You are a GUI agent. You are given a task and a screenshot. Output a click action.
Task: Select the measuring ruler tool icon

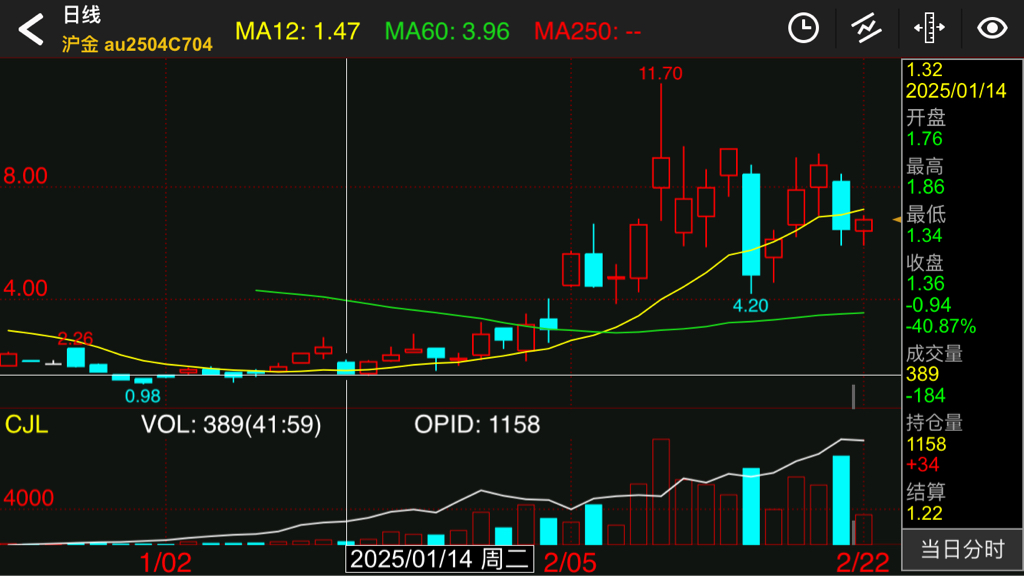[x=929, y=29]
